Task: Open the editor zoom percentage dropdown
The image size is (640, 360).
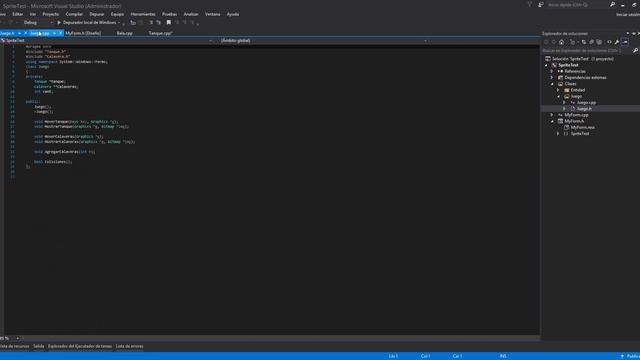Action: click(x=18, y=338)
